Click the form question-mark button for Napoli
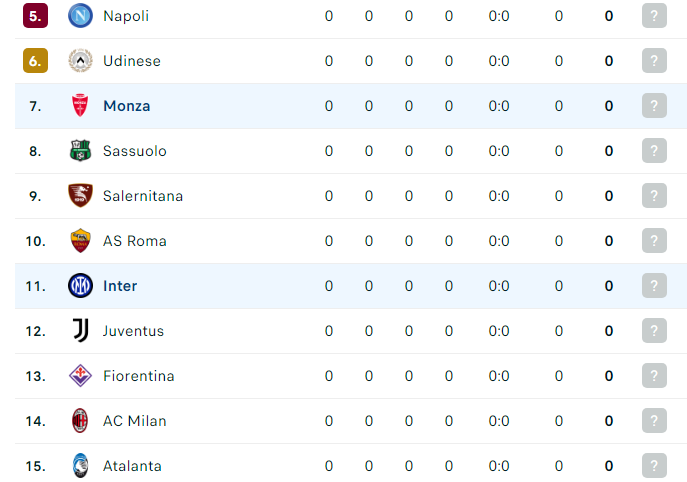This screenshot has width=687, height=482. tap(654, 15)
